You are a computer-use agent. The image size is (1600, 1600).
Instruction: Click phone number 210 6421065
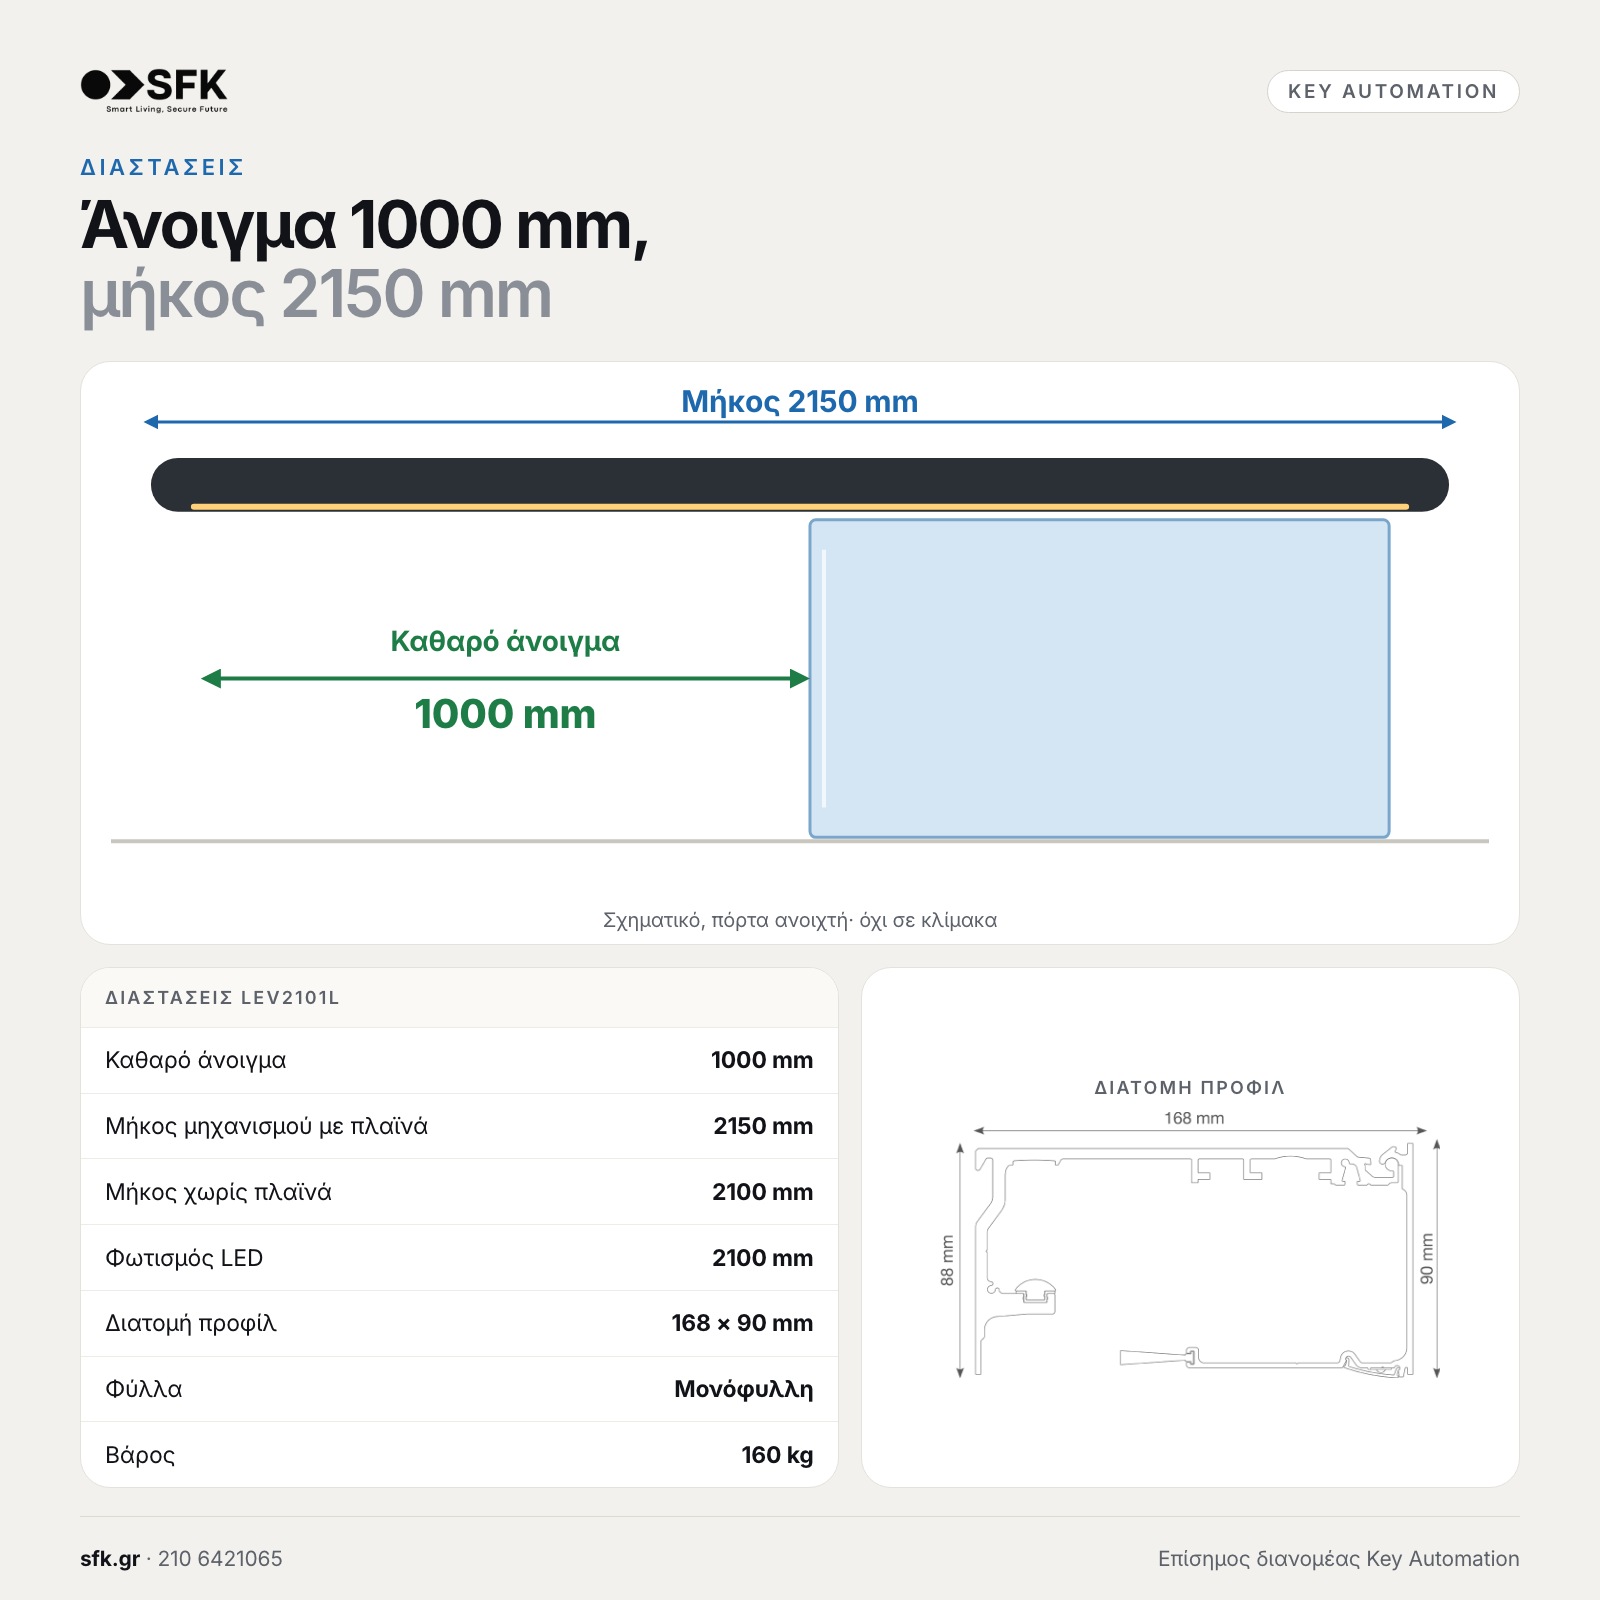[220, 1559]
